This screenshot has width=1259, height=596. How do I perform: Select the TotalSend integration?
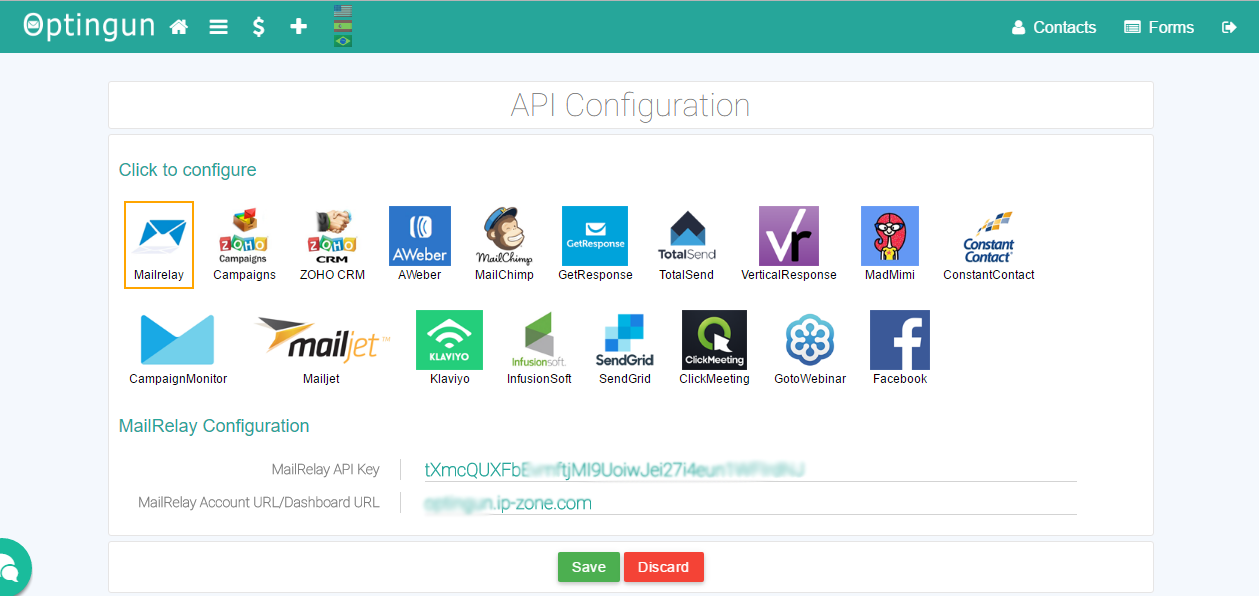click(x=687, y=245)
